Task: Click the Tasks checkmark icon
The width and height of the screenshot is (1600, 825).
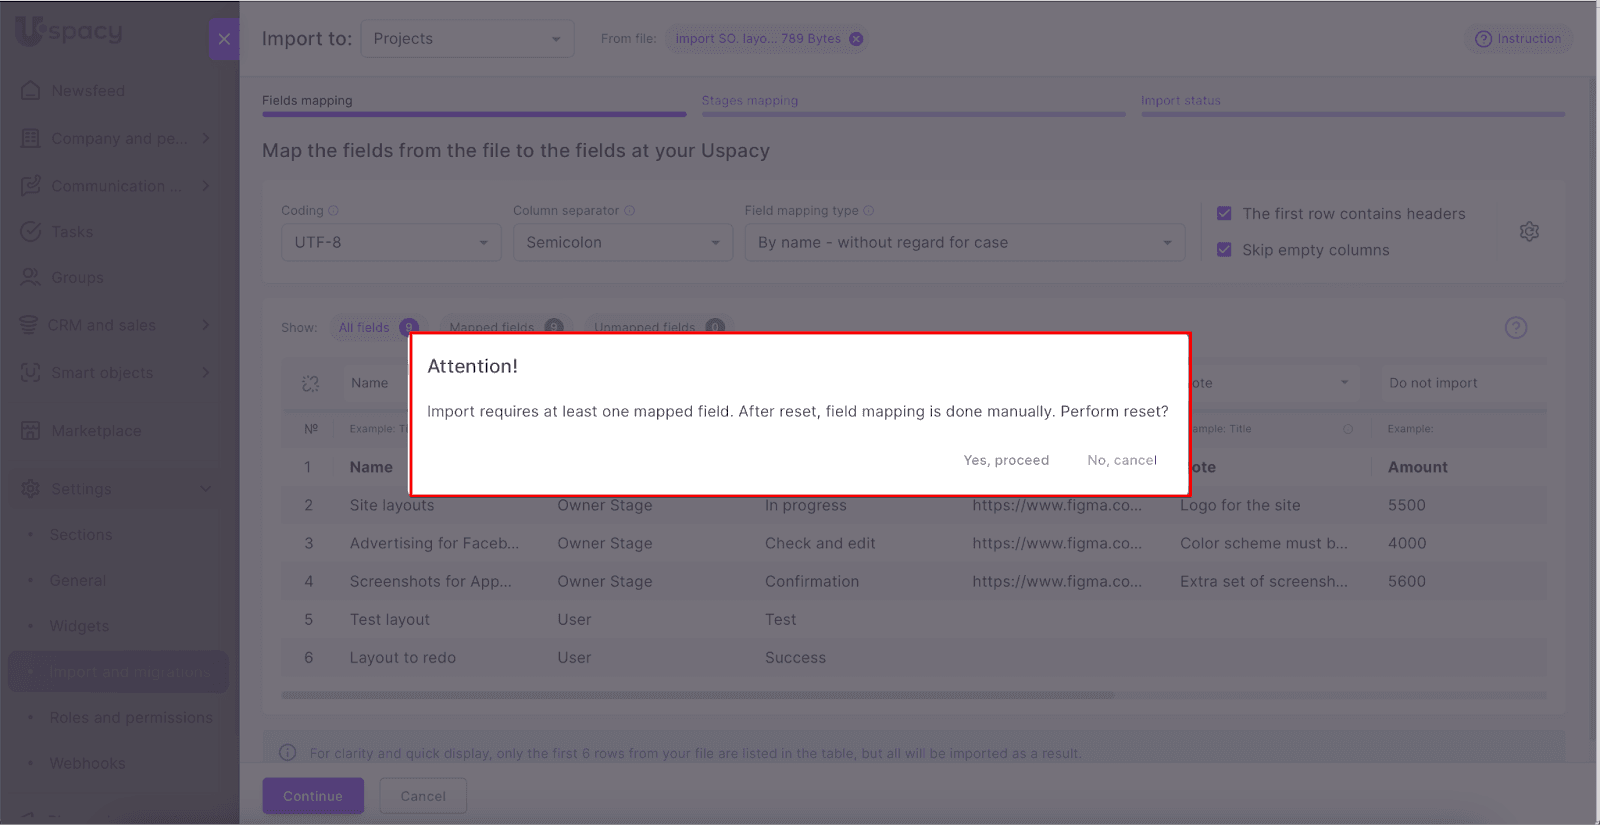Action: point(30,231)
